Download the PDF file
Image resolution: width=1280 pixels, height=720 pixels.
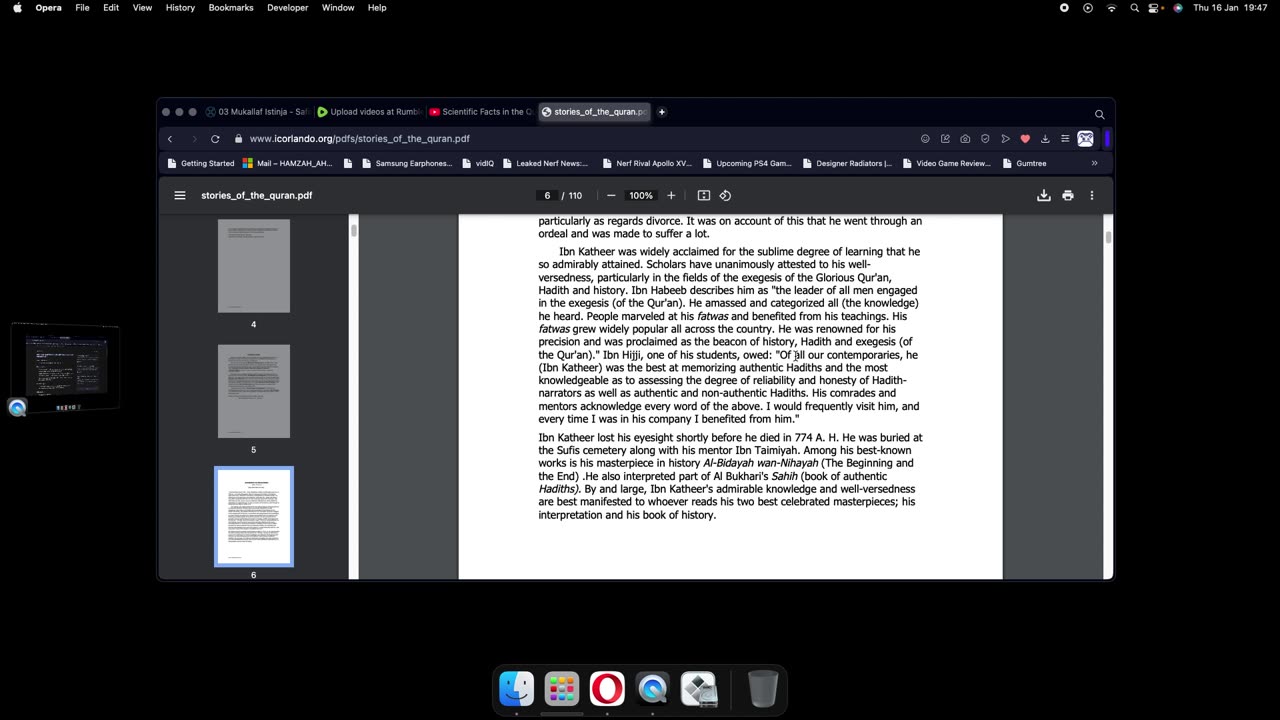point(1044,195)
